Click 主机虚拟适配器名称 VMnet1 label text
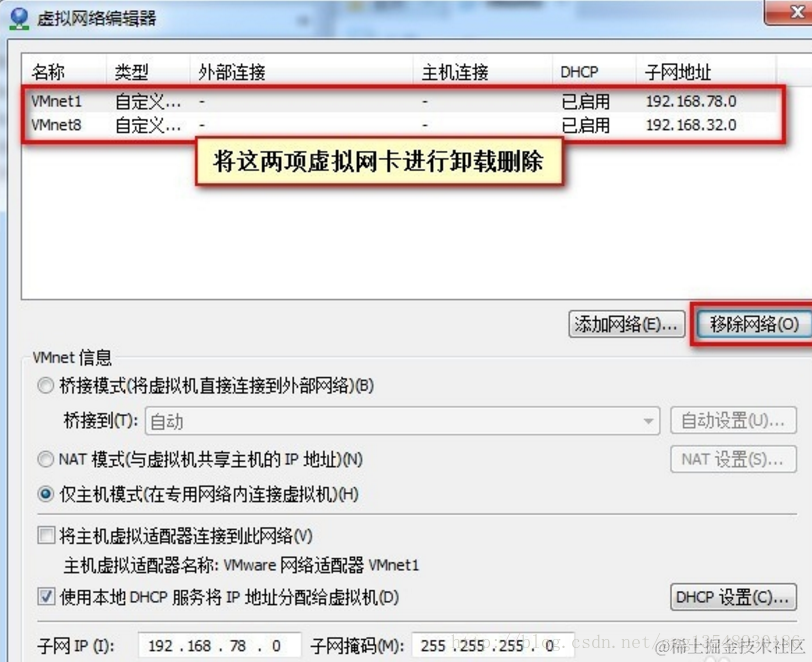Image resolution: width=812 pixels, height=662 pixels. 241,565
